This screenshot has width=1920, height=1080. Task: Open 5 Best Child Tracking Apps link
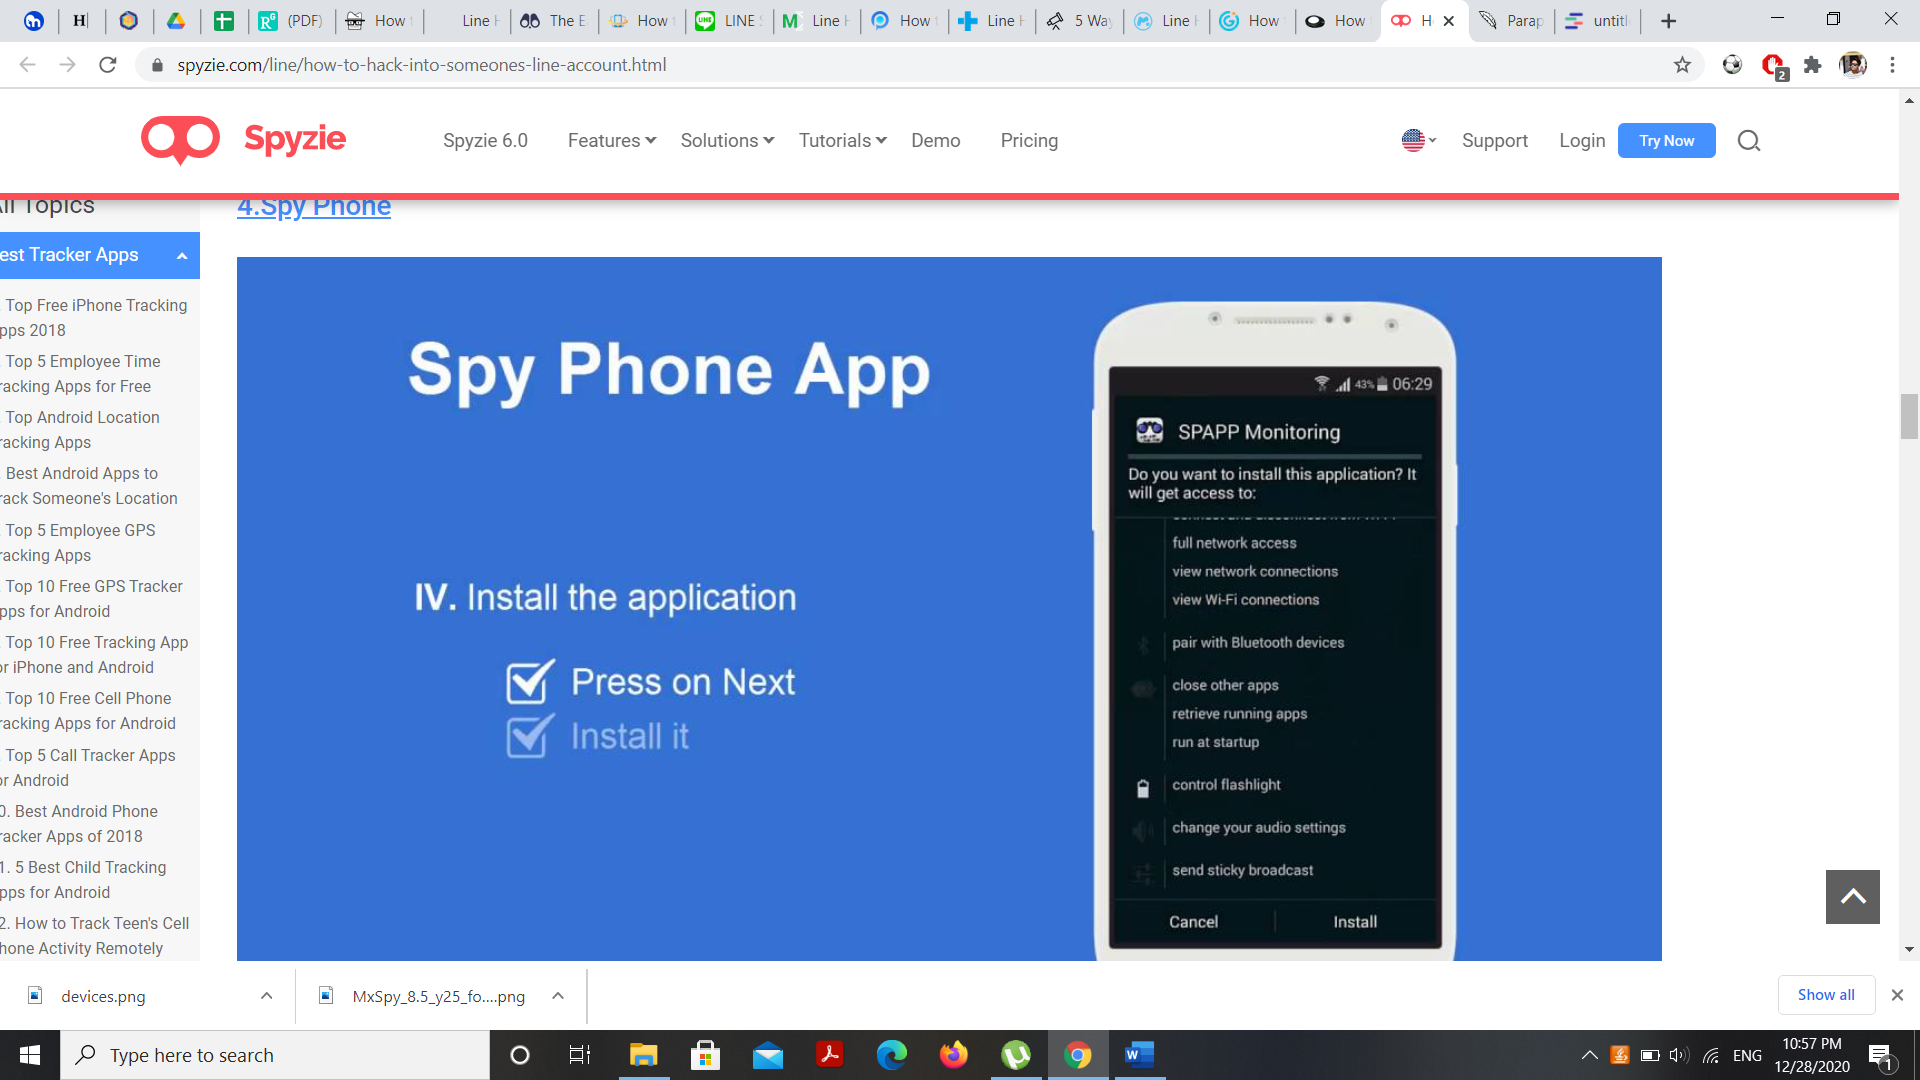coord(84,880)
